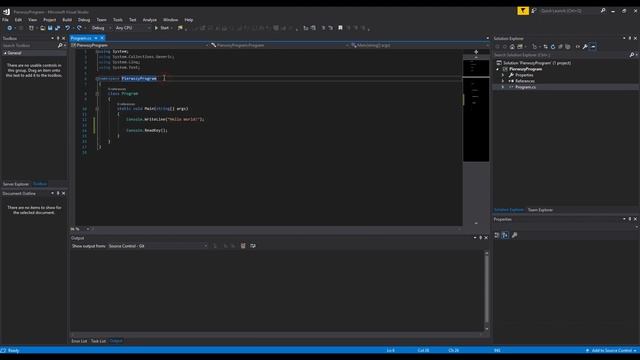Click the Undo arrow icon
This screenshot has height=360, width=640.
click(67, 28)
